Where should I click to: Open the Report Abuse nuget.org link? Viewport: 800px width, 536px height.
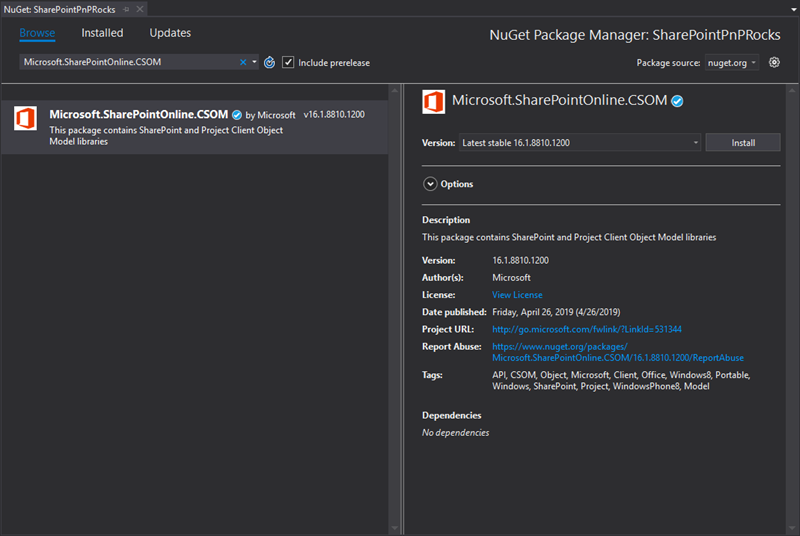click(617, 352)
